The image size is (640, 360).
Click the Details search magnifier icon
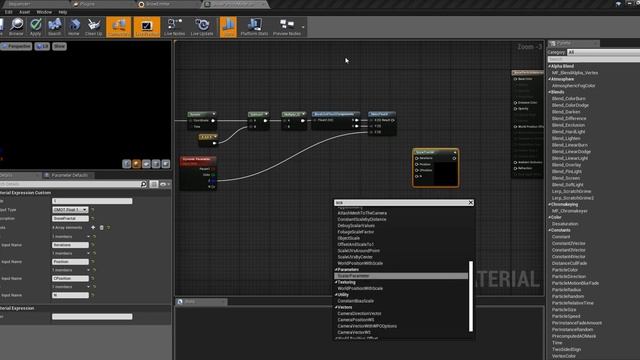point(144,184)
